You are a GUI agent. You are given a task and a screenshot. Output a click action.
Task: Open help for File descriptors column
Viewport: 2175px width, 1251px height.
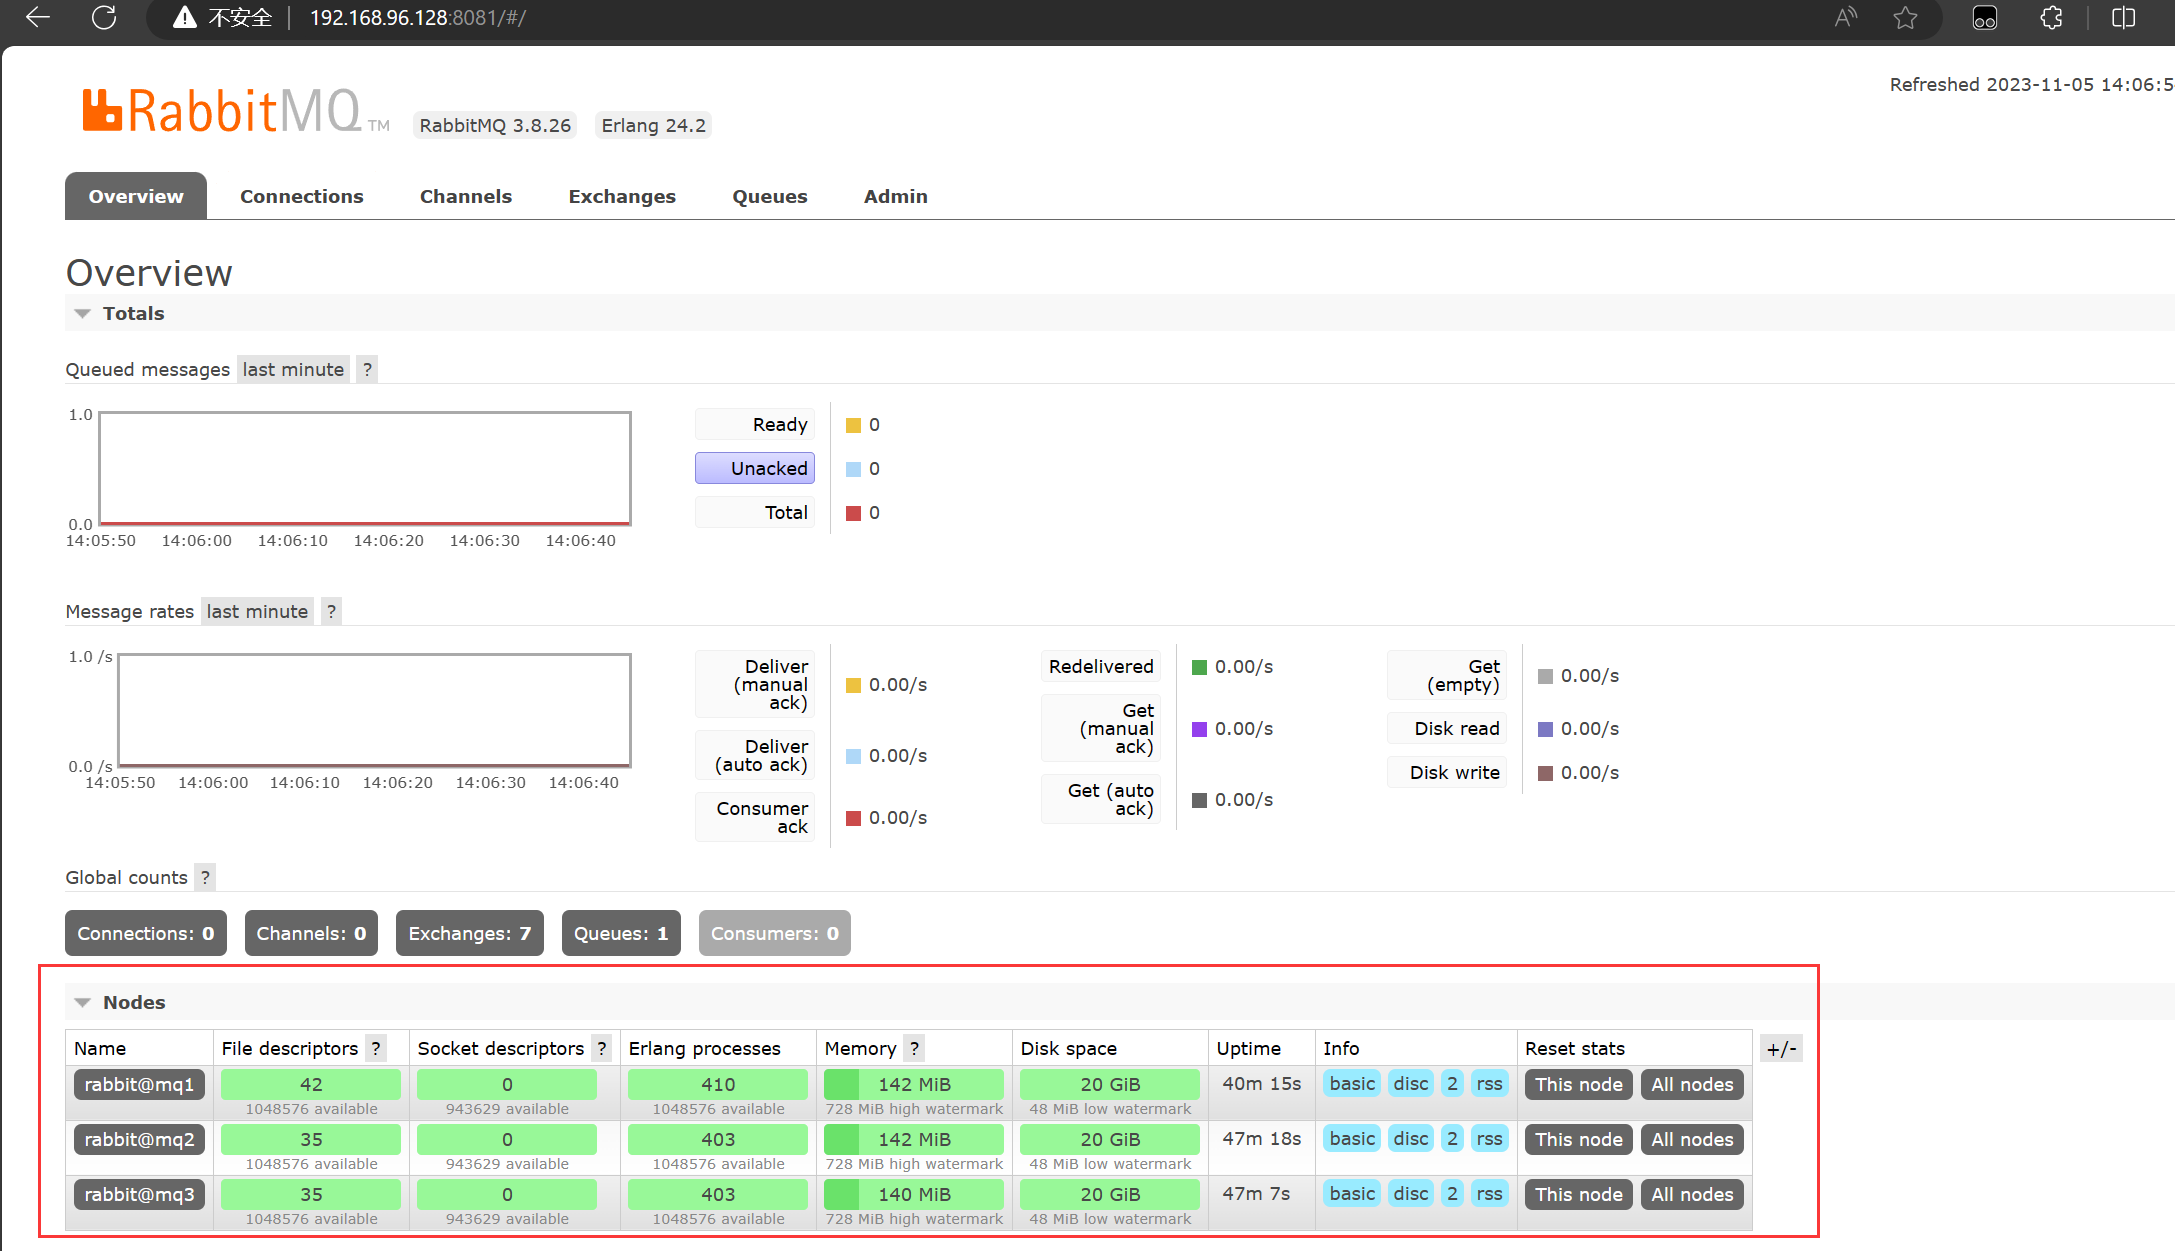376,1048
